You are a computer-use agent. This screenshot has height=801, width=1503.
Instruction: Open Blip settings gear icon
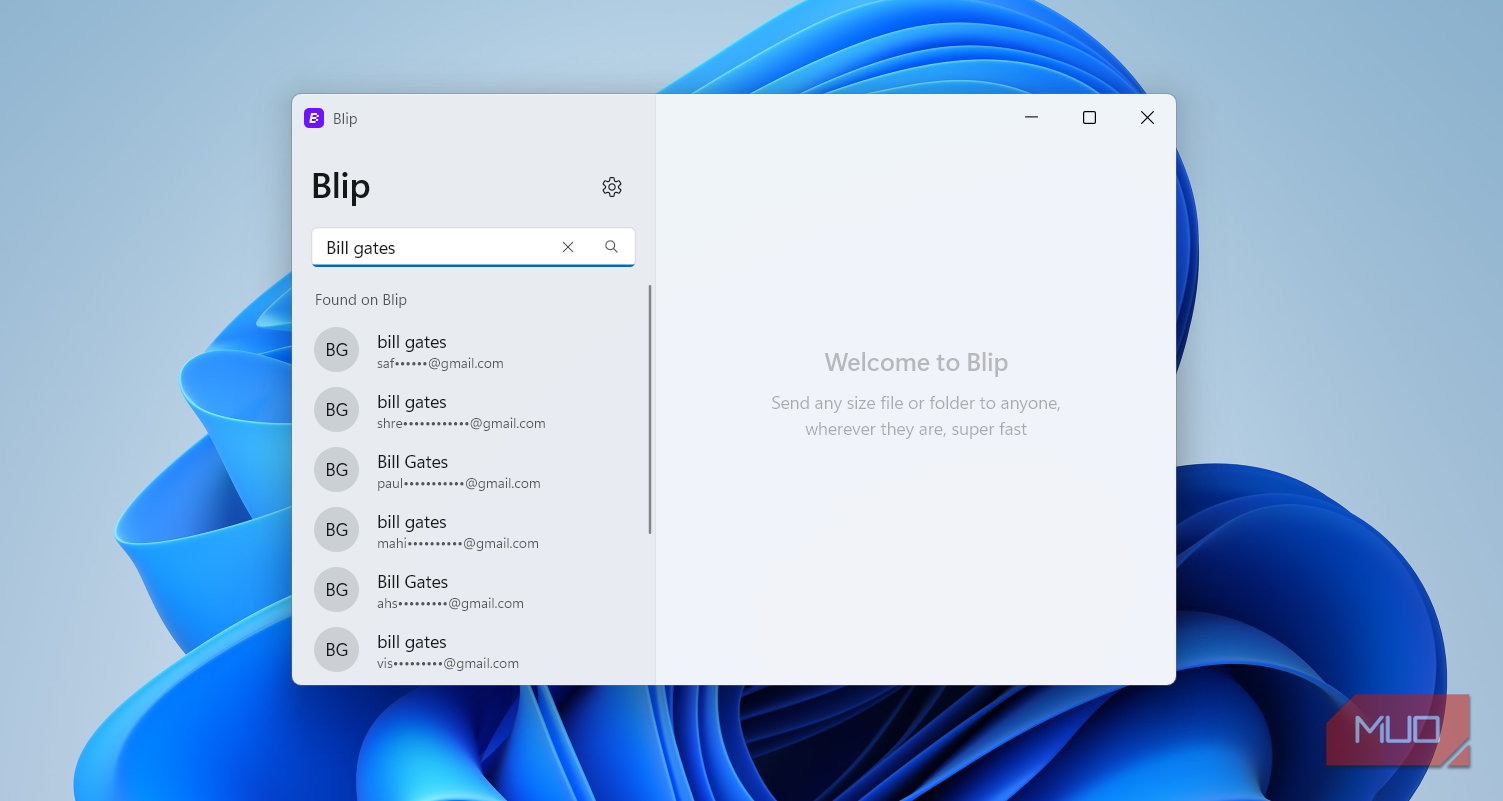click(612, 187)
